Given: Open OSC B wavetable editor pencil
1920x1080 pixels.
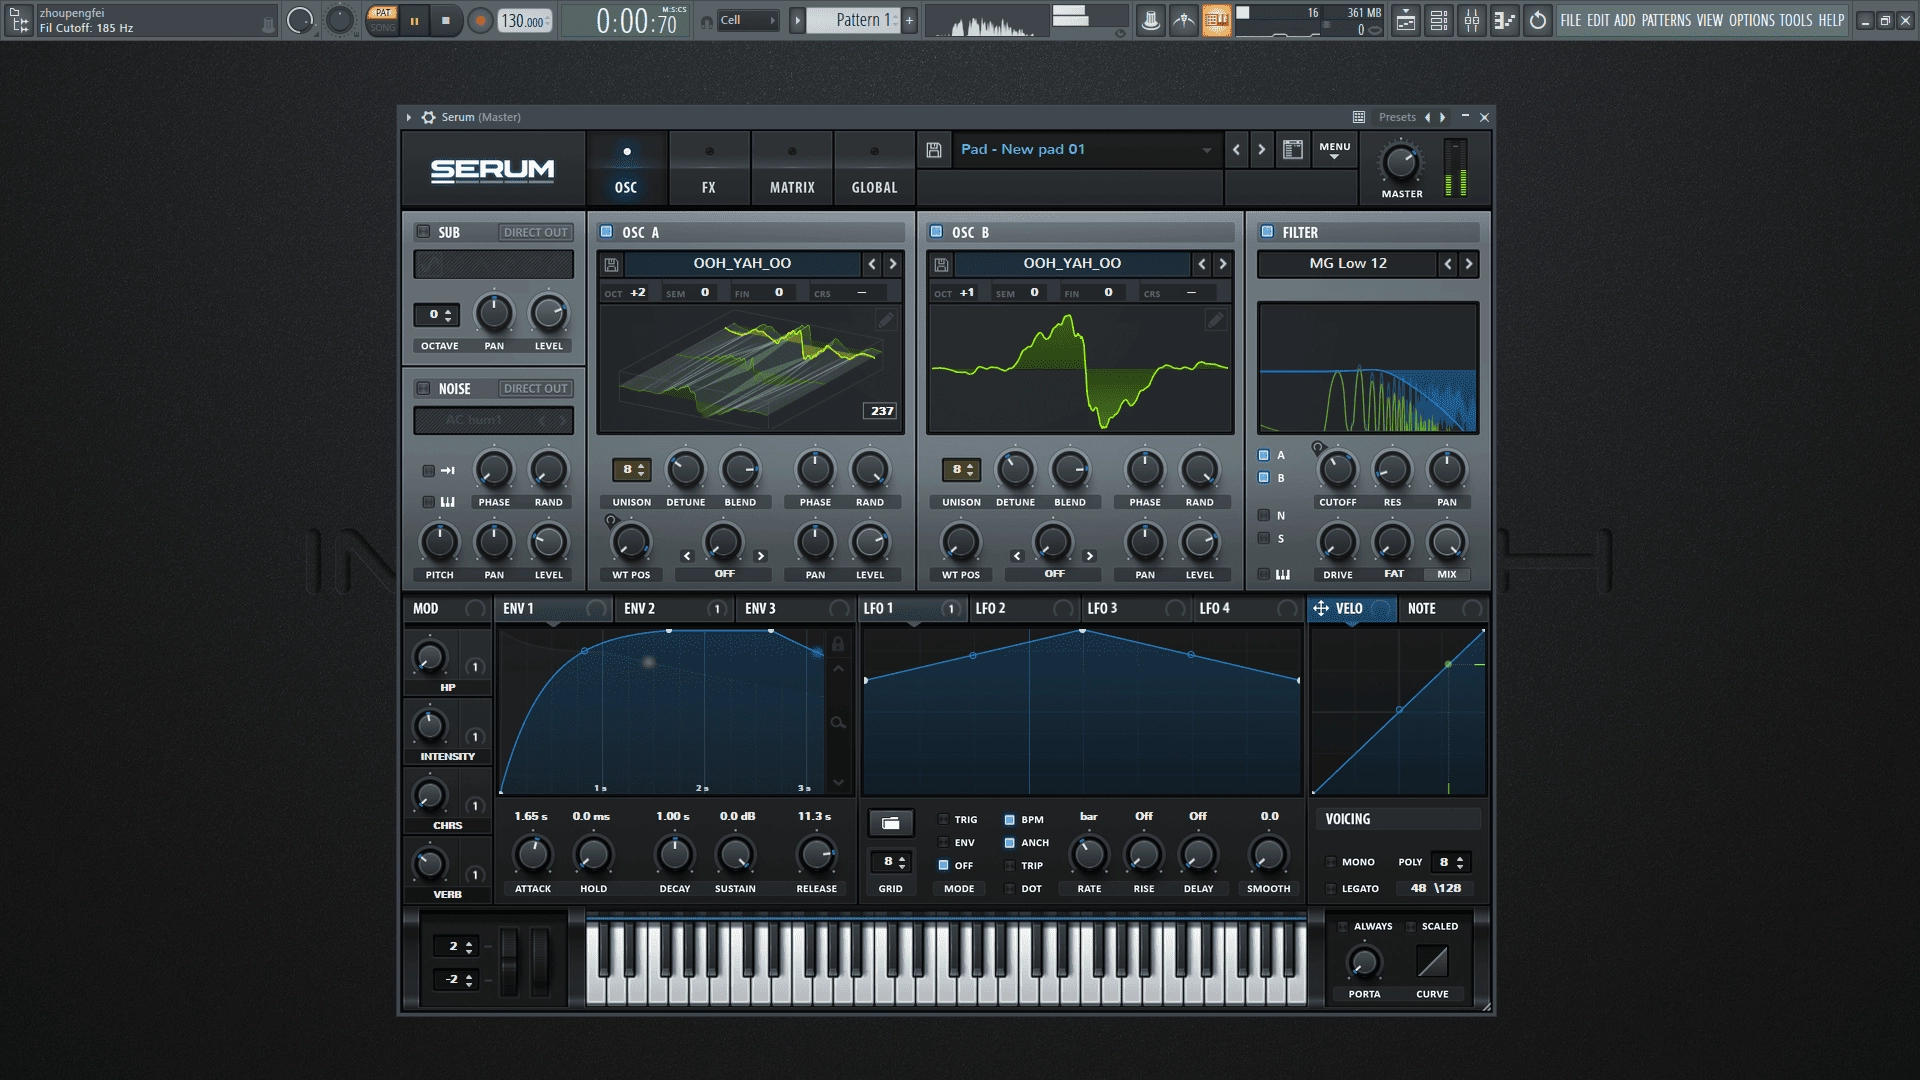Looking at the screenshot, I should pyautogui.click(x=1215, y=320).
